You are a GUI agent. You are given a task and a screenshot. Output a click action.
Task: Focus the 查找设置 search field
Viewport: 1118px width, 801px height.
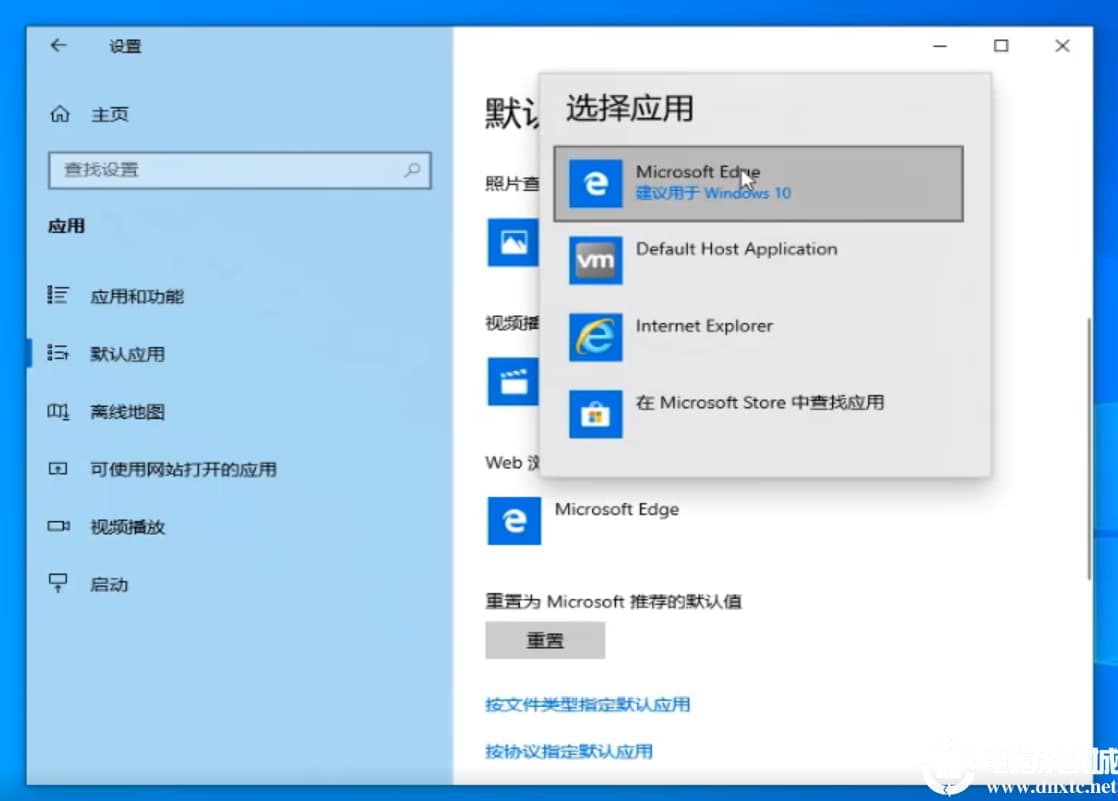click(x=240, y=170)
